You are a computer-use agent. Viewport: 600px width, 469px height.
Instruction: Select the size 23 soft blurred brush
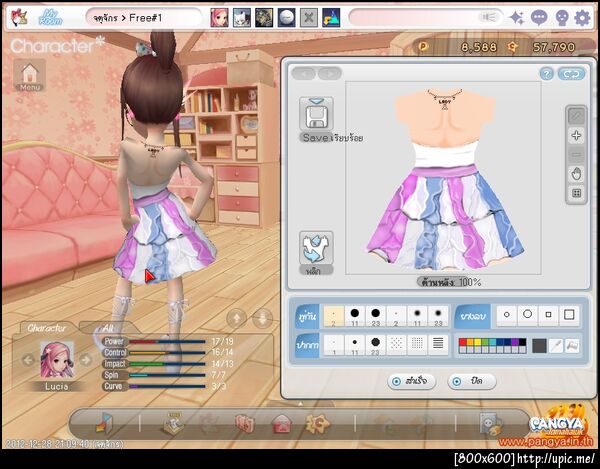point(439,316)
